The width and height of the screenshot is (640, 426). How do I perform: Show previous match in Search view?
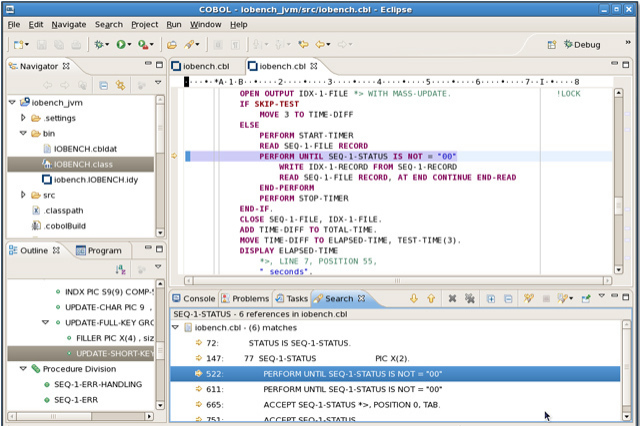pyautogui.click(x=431, y=299)
